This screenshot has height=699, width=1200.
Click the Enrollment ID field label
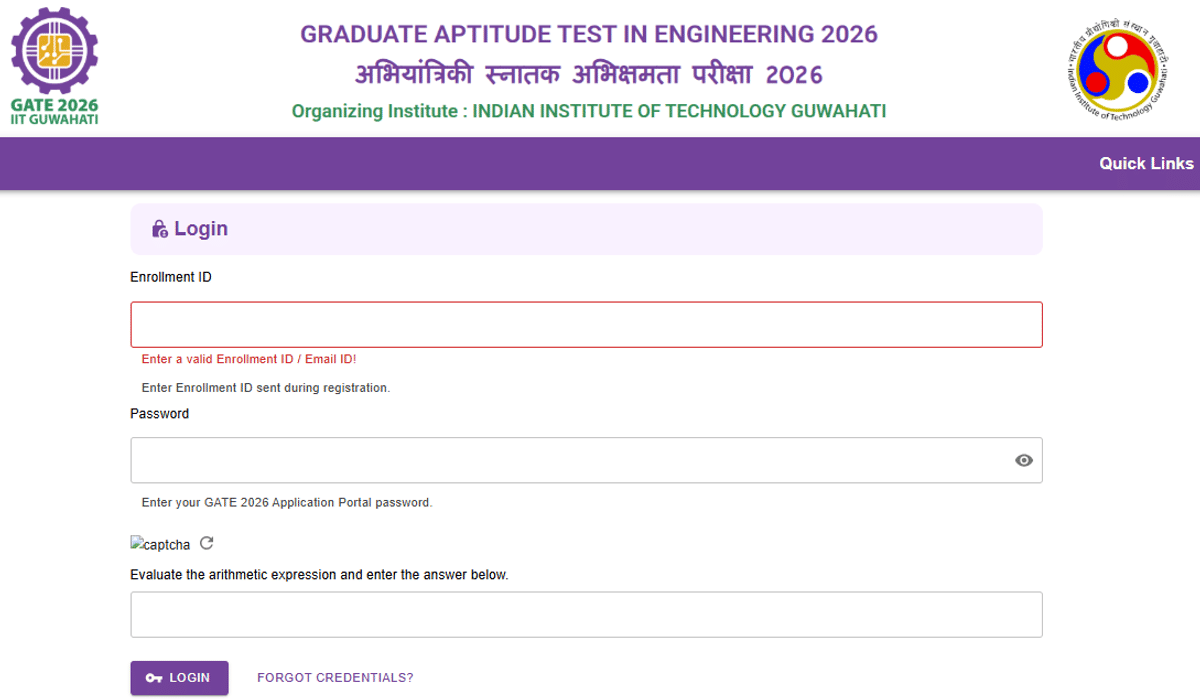coord(171,277)
